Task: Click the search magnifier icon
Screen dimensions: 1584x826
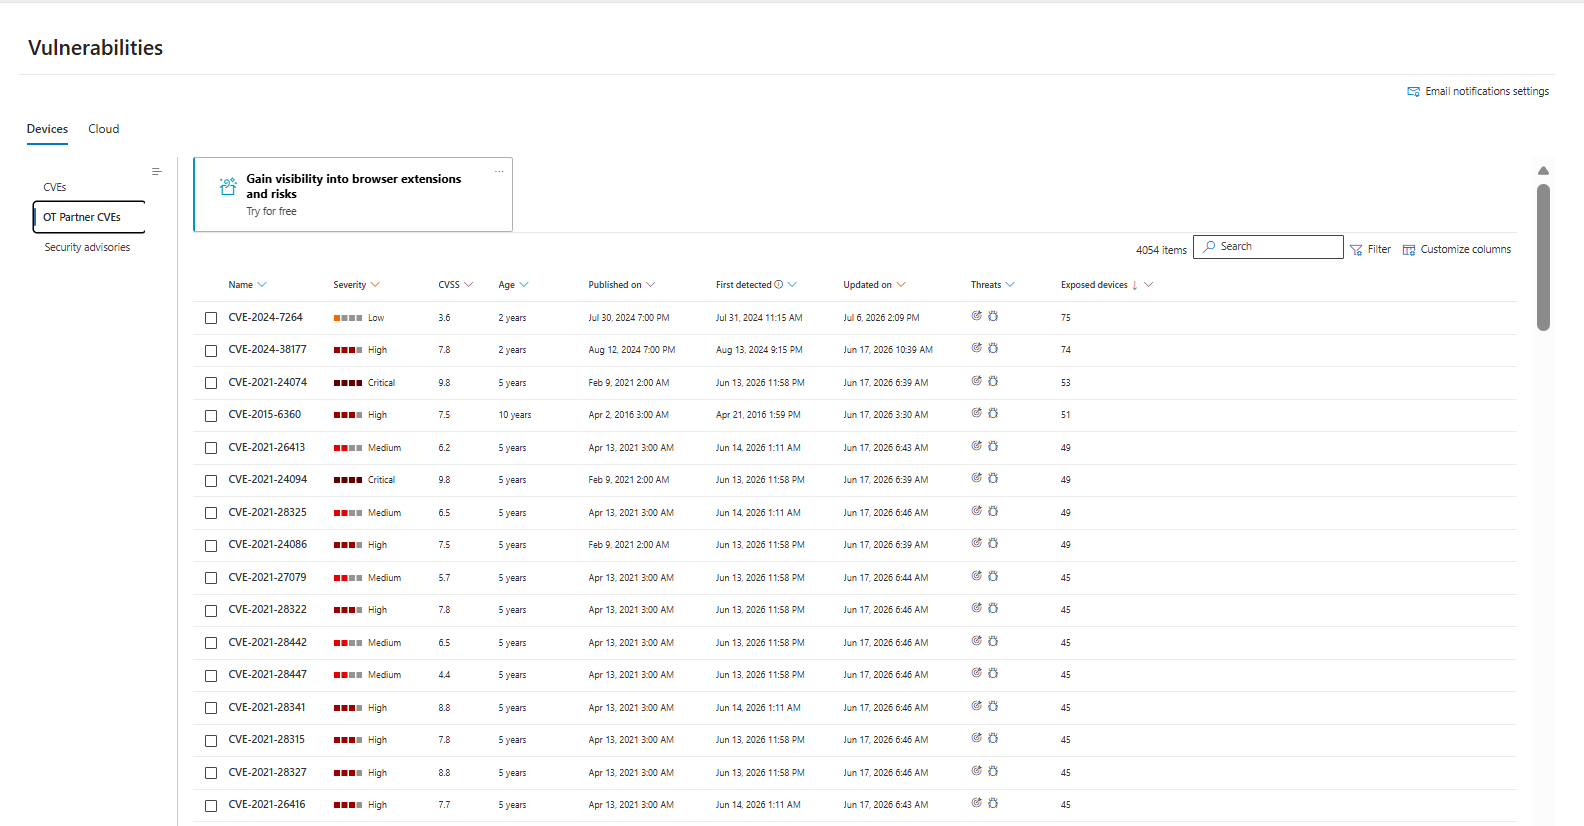Action: (x=1209, y=246)
